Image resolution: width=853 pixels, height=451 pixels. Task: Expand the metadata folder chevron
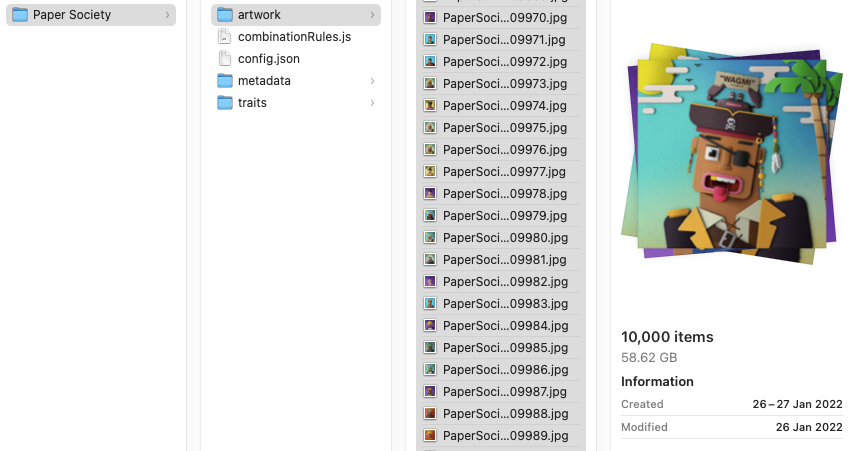click(x=372, y=81)
